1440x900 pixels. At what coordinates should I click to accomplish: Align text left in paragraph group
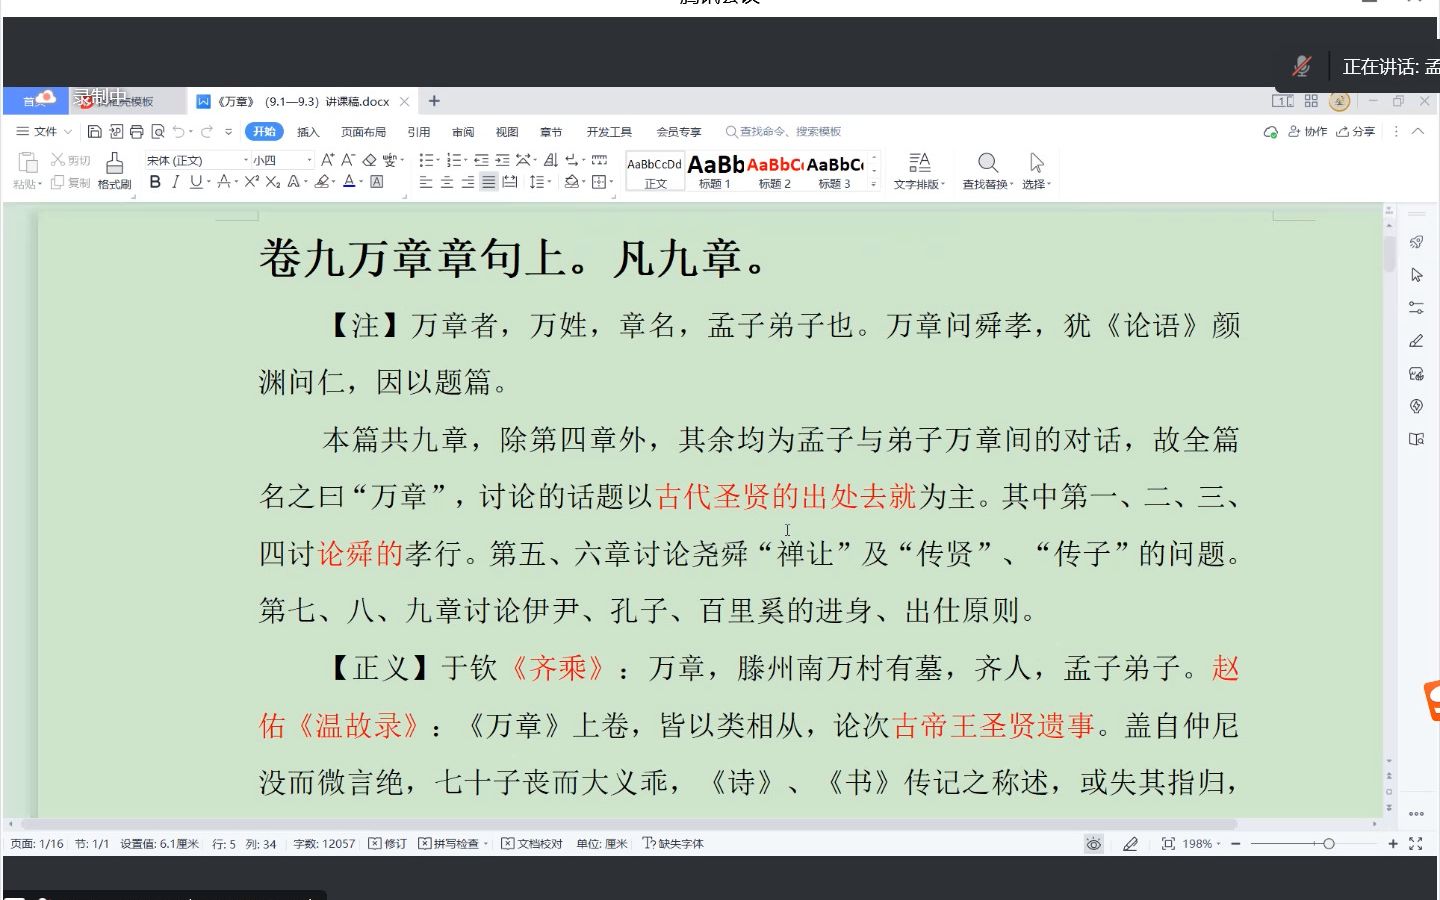coord(426,182)
